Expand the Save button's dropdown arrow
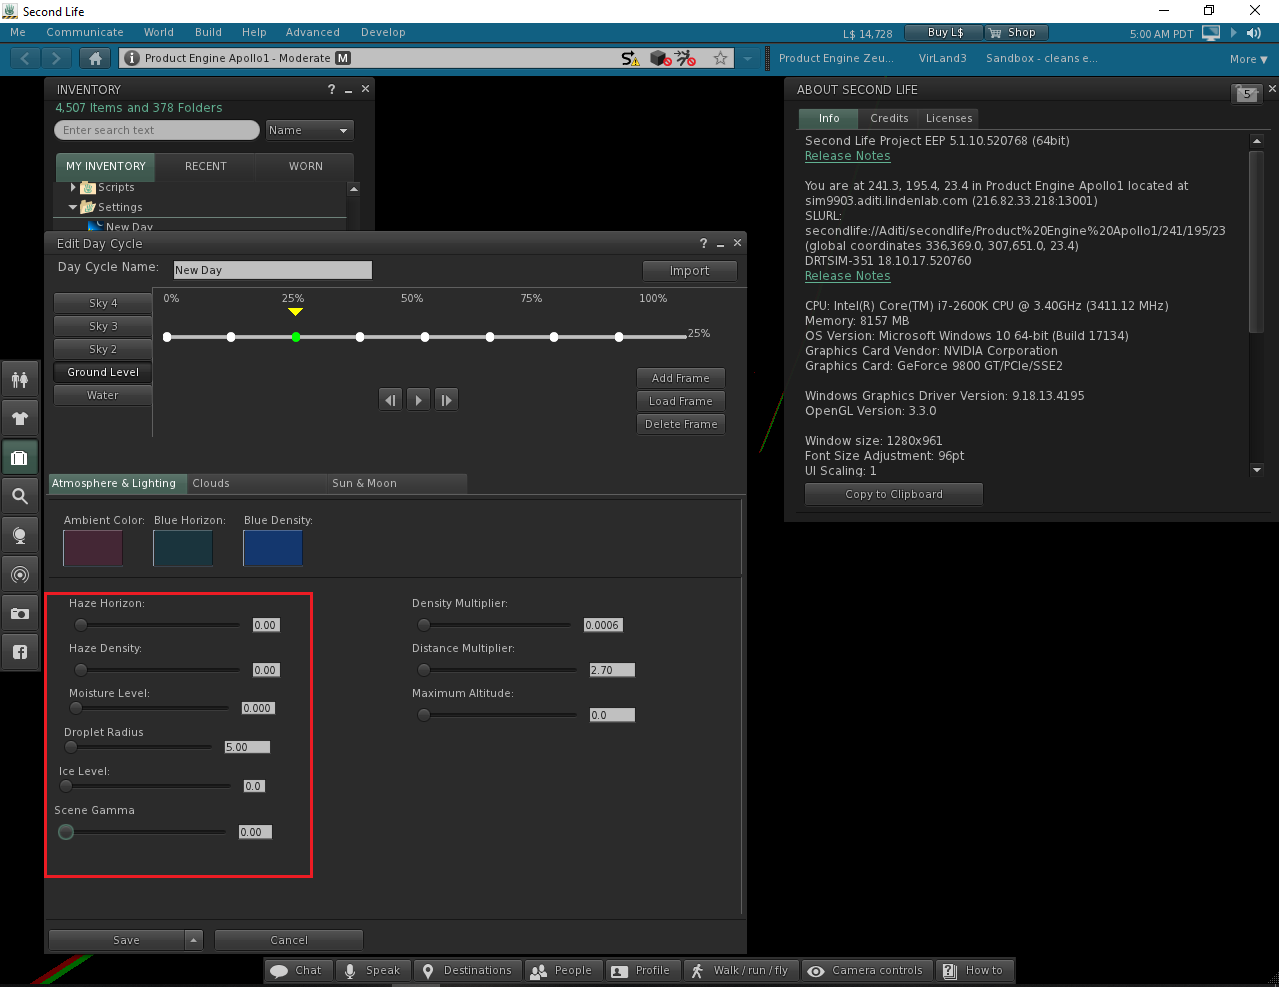The width and height of the screenshot is (1279, 987). tap(194, 939)
